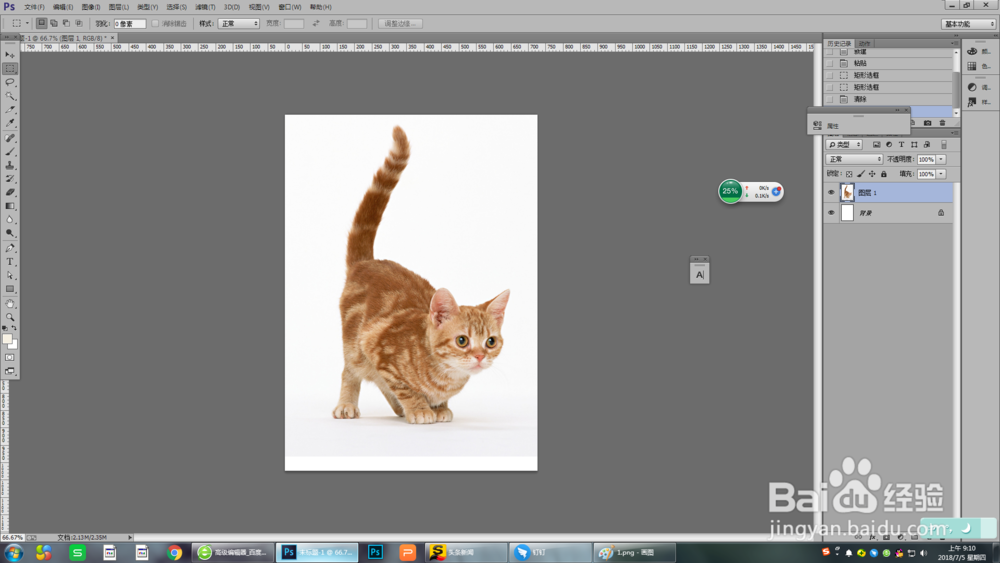Open the 填充 fill slider arrow

pyautogui.click(x=941, y=174)
